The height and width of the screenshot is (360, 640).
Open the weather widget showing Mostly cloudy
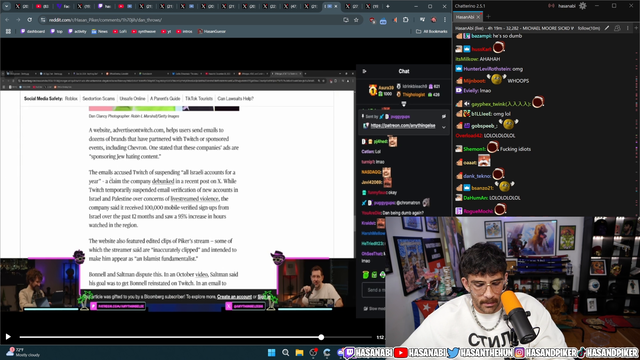pyautogui.click(x=22, y=352)
